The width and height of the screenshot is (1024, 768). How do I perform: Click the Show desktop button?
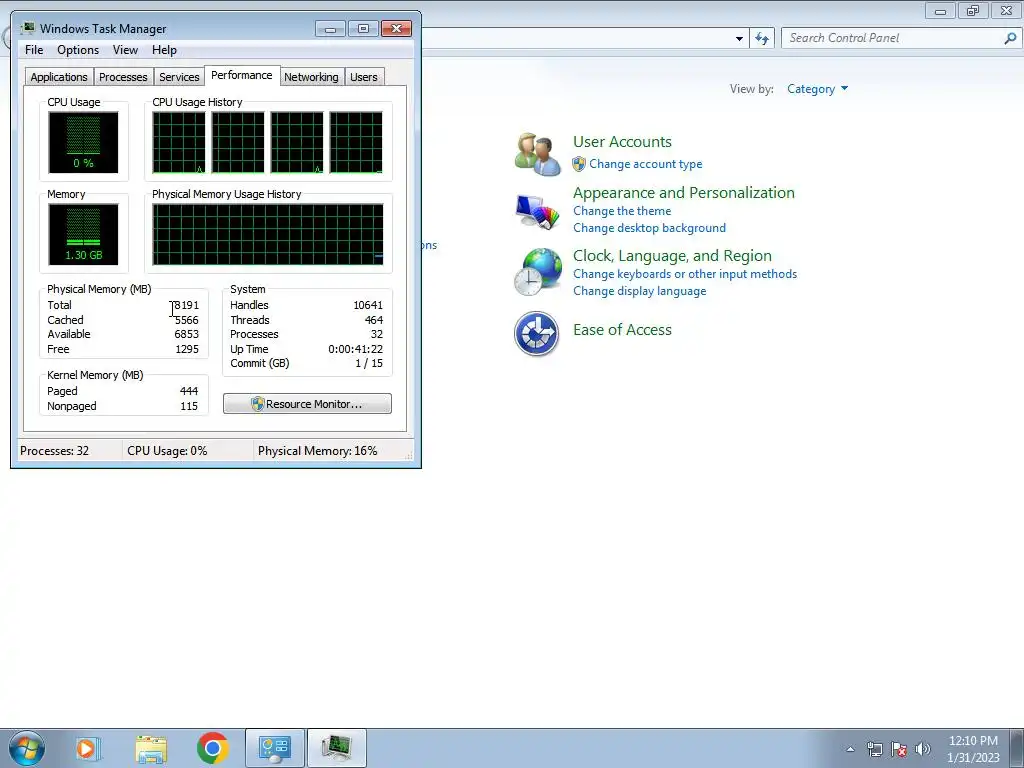click(1016, 748)
